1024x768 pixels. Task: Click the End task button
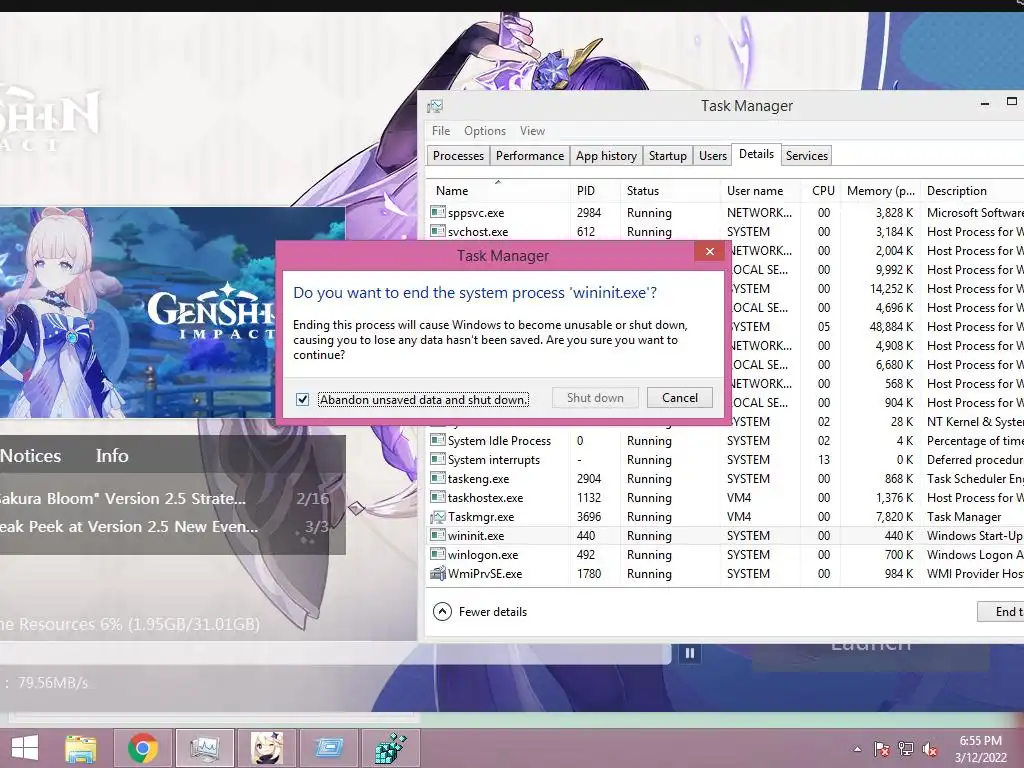tap(1002, 612)
